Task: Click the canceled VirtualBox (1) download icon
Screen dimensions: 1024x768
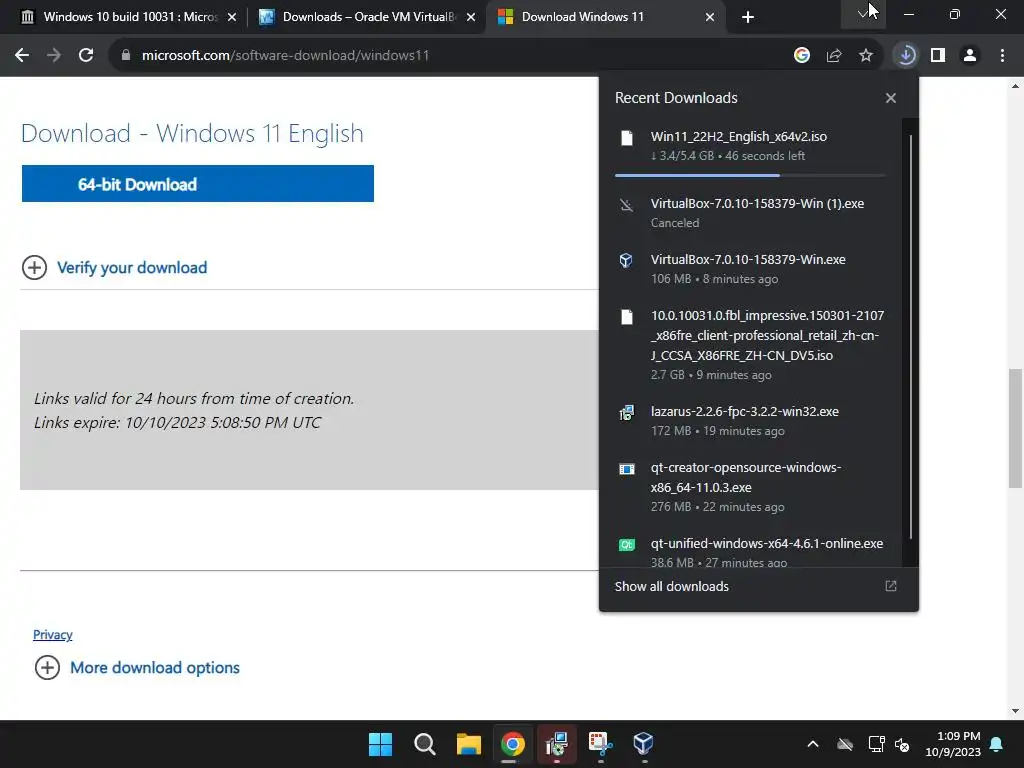Action: [x=626, y=205]
